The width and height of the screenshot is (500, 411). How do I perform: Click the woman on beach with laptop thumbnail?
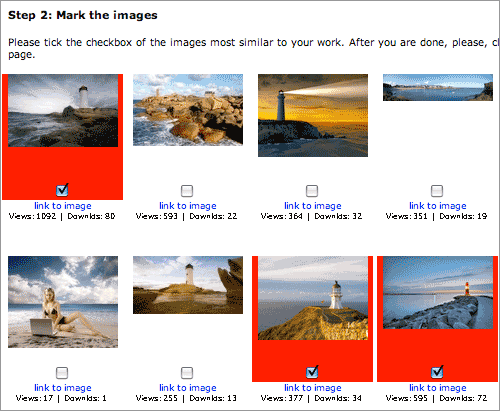click(x=63, y=302)
